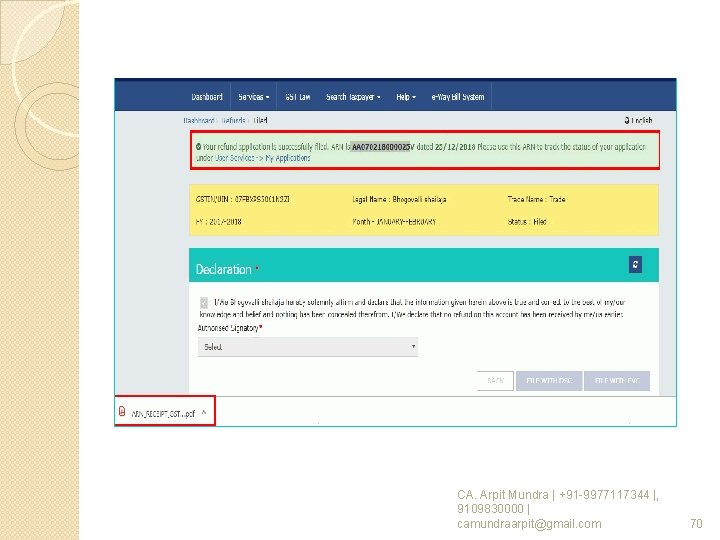Open e-Way Bill System link
Viewport: 720px width, 540px height.
point(458,97)
